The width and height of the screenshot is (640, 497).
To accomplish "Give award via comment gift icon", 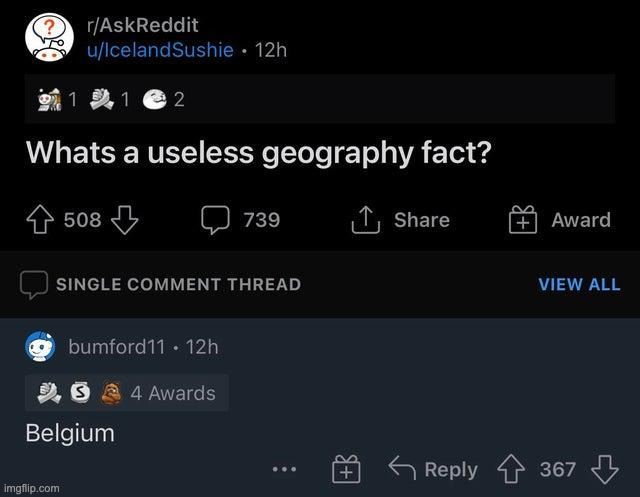I will [346, 469].
